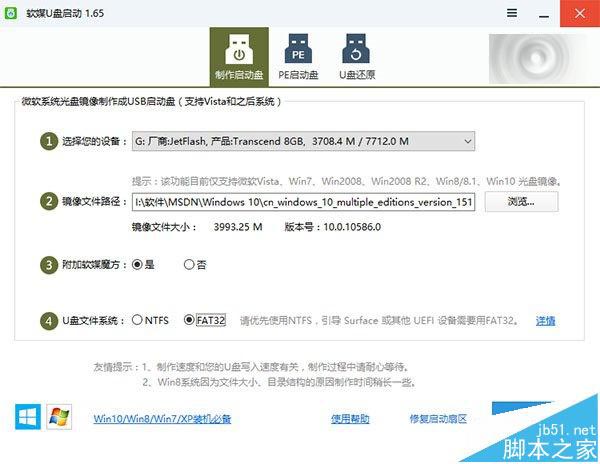This screenshot has height=464, width=600.
Task: Open the 使用帮助 help link
Action: (350, 419)
